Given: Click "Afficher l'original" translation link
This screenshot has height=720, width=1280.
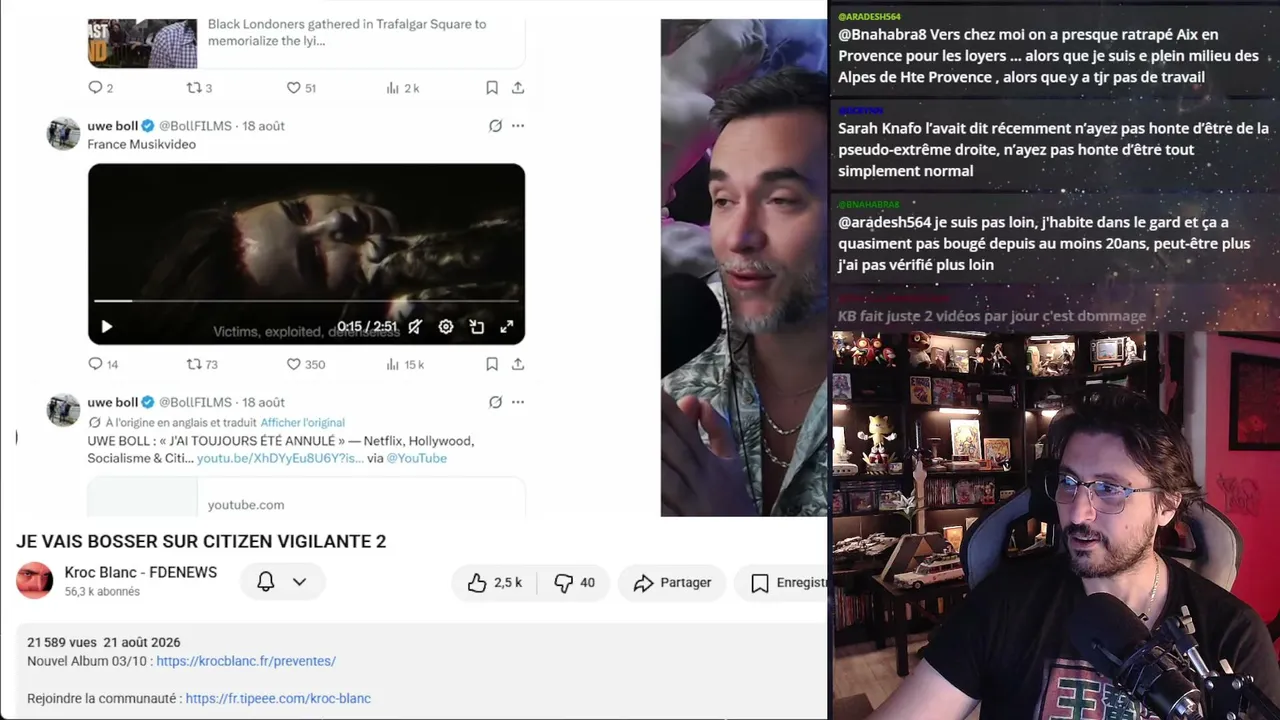Looking at the screenshot, I should pos(303,423).
